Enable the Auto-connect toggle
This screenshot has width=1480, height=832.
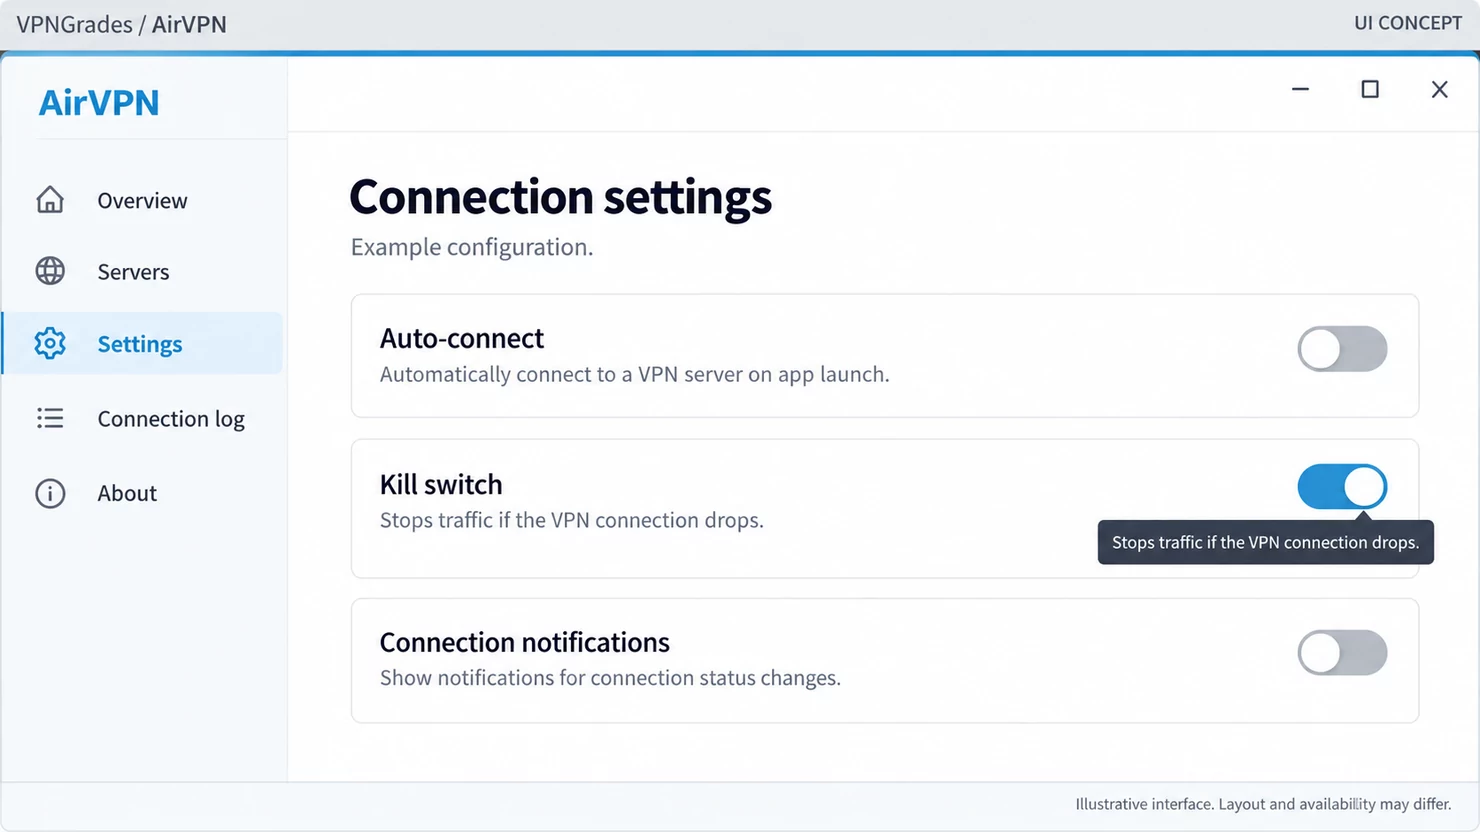(x=1342, y=349)
